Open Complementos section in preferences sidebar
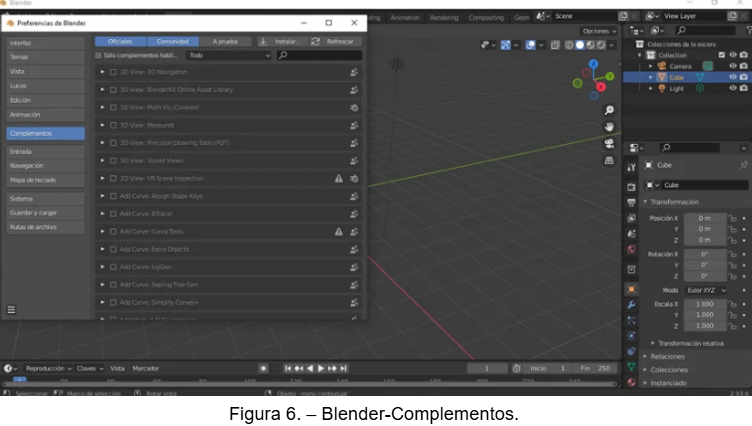 (46, 133)
